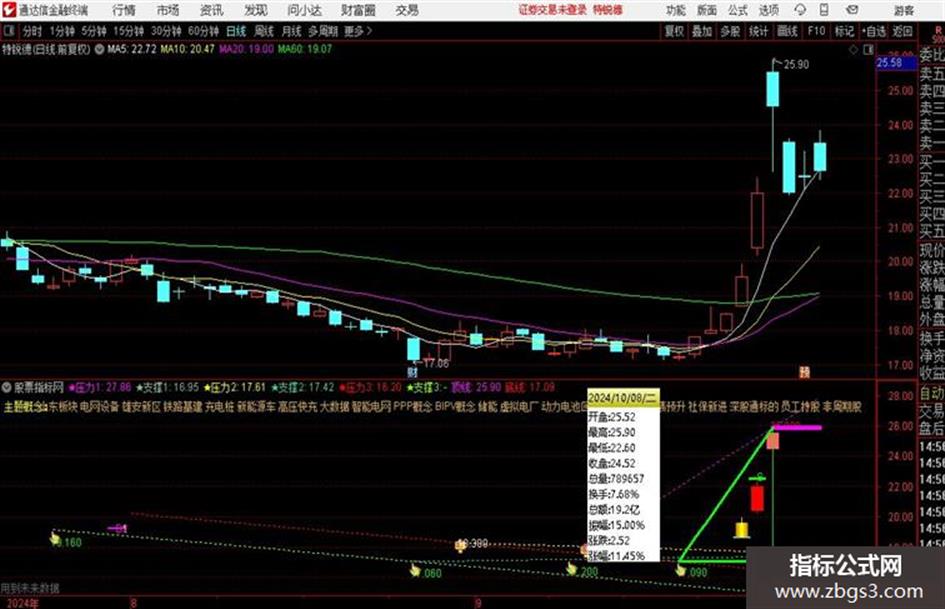Click the headset support icon
Image resolution: width=945 pixels, height=609 pixels.
(x=800, y=10)
